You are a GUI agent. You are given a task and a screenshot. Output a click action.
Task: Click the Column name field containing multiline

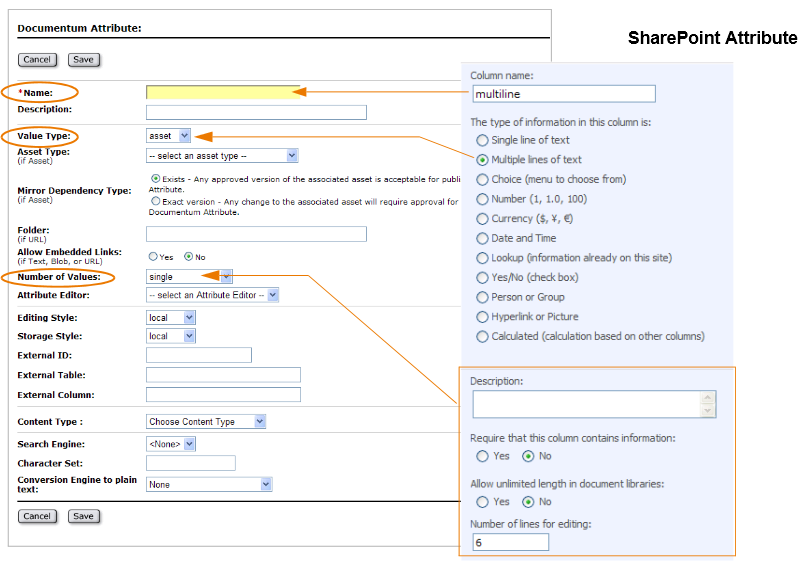point(564,94)
